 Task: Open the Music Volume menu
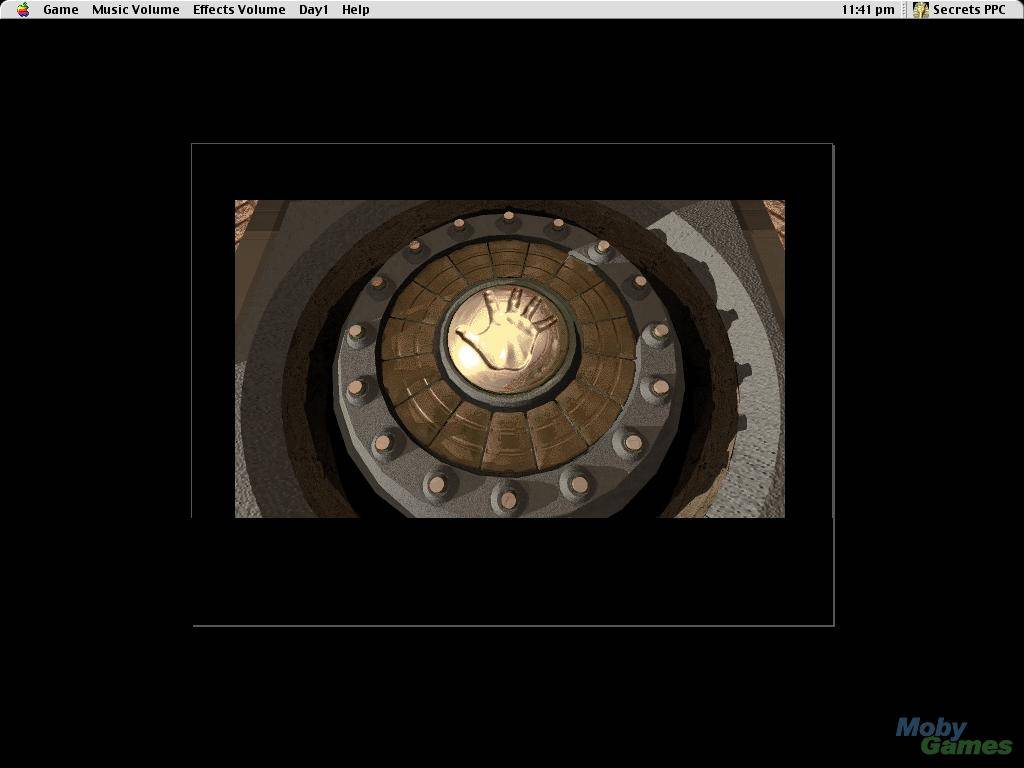point(135,10)
